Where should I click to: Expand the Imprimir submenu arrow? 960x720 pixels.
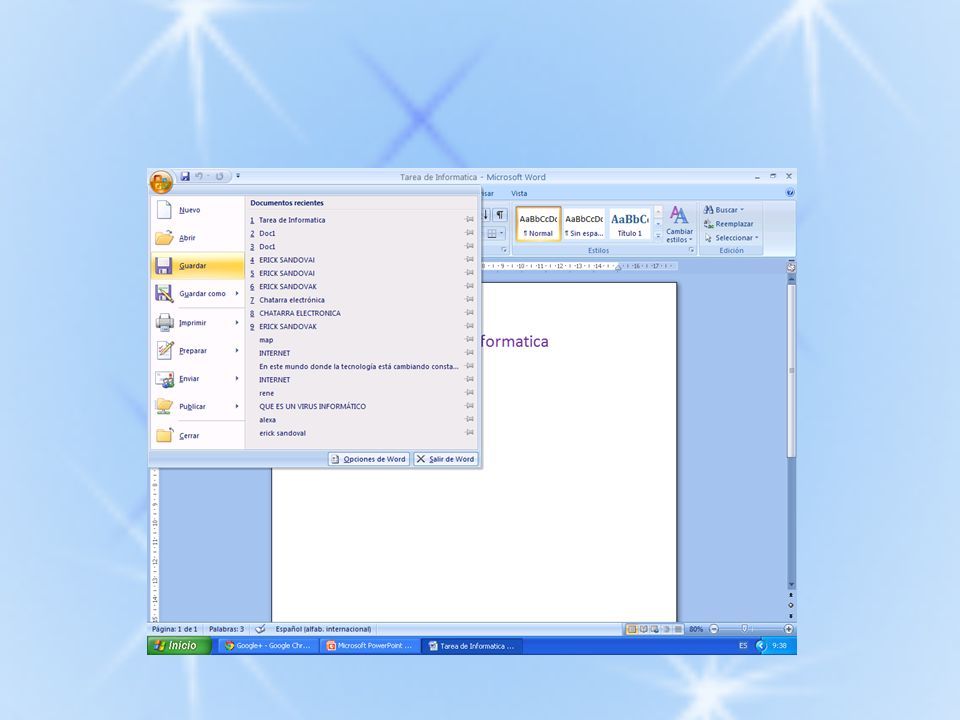click(237, 323)
